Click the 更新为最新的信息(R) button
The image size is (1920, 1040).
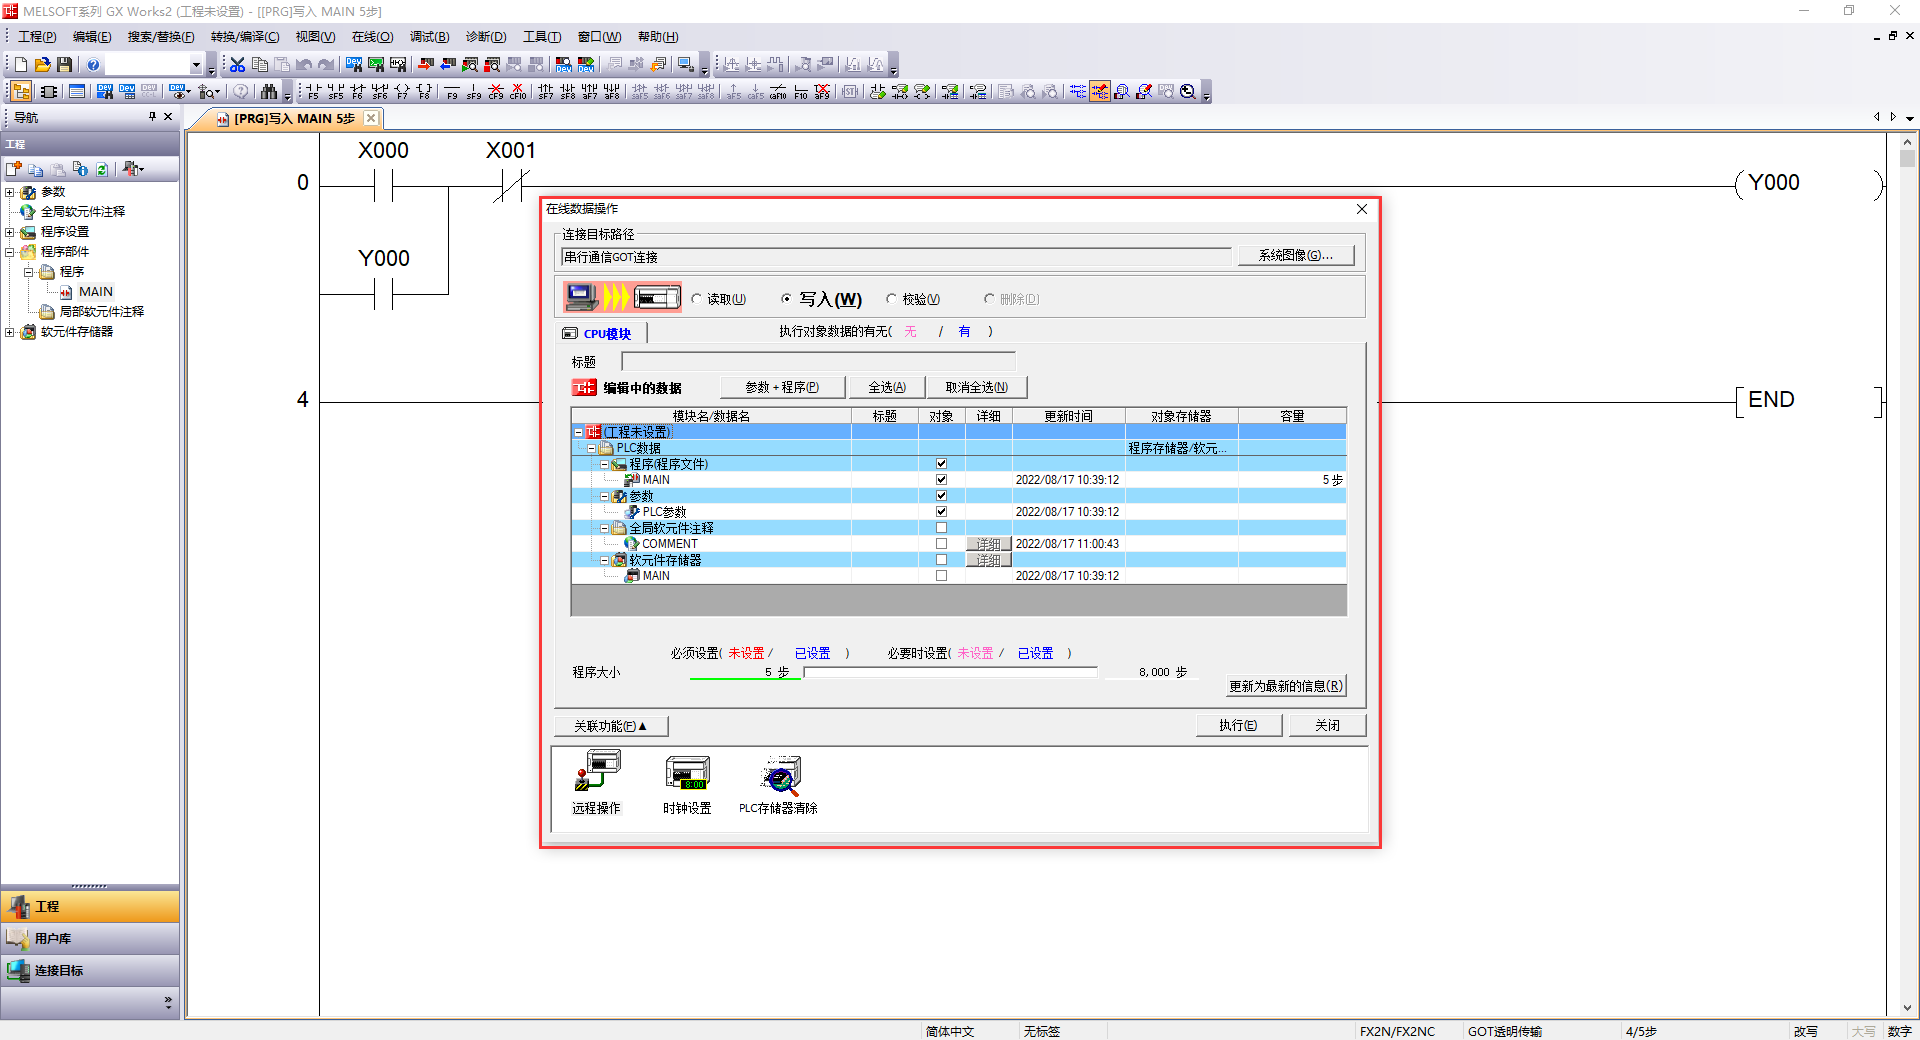tap(1286, 686)
